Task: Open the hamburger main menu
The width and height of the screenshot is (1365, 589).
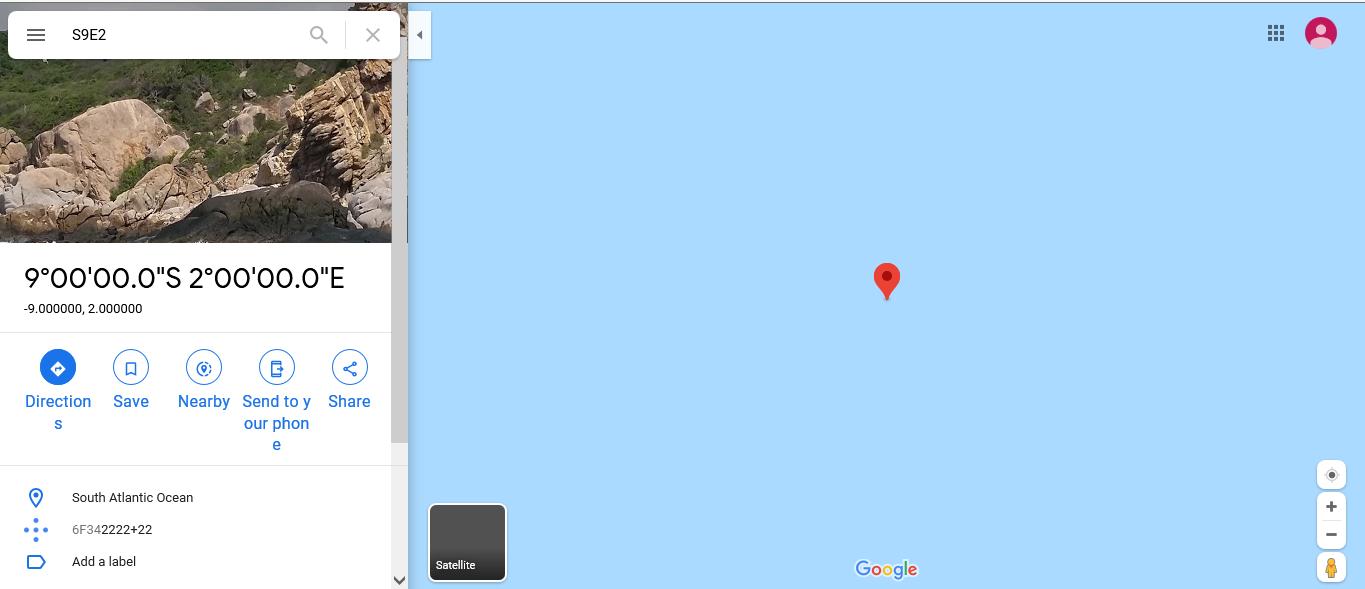Action: coord(36,35)
